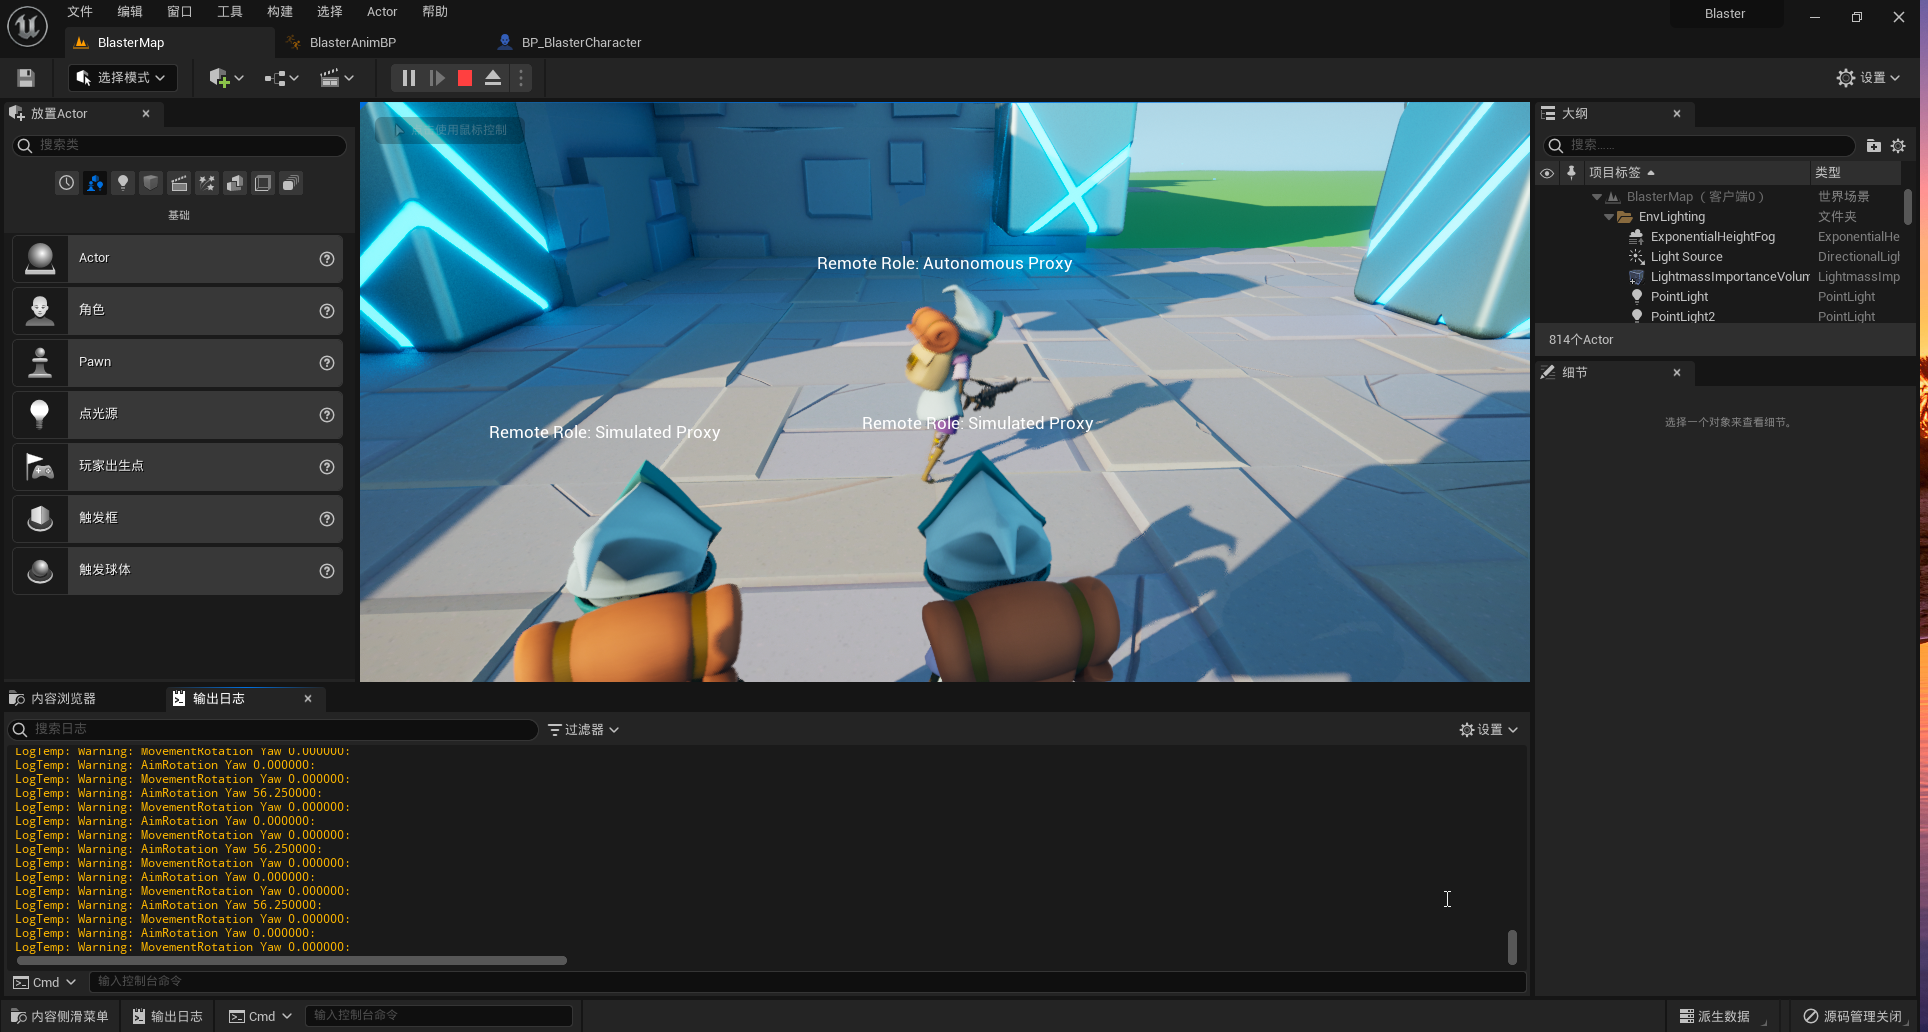Eject from the player controller
1928x1032 pixels.
pos(493,78)
